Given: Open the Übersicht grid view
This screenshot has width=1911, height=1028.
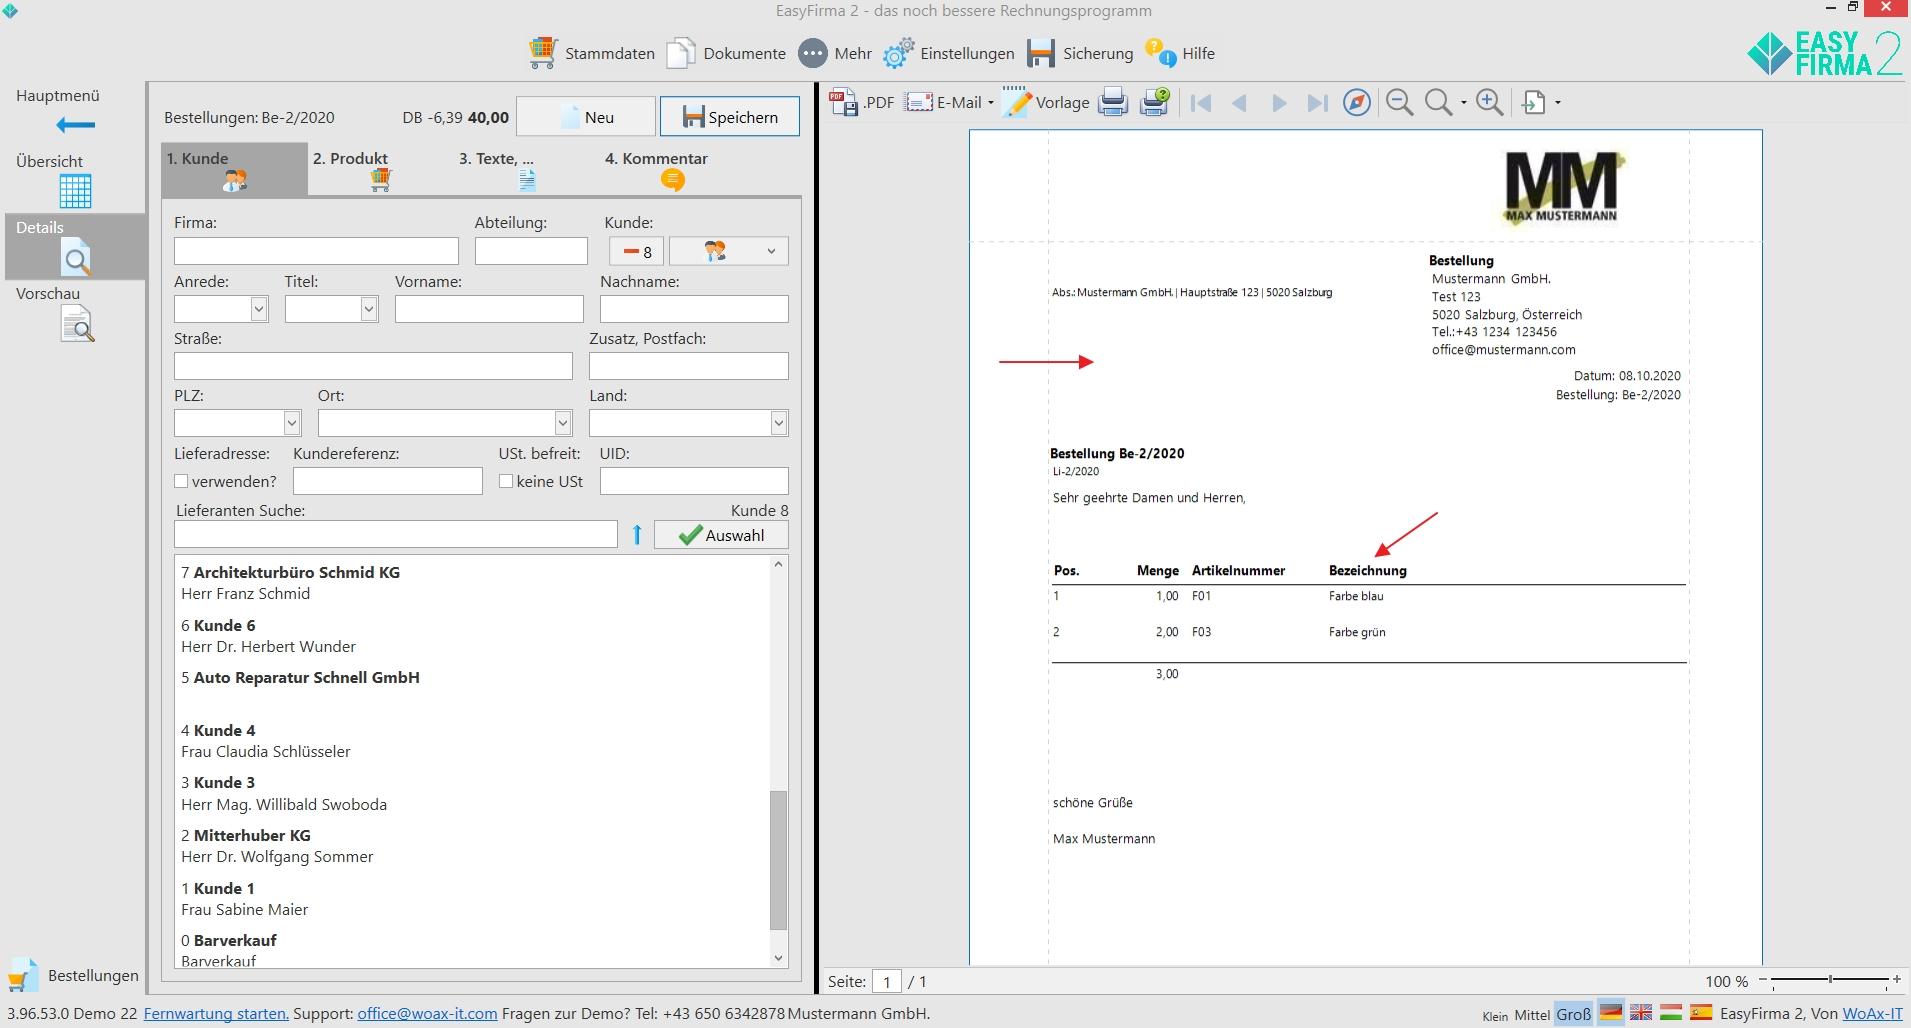Looking at the screenshot, I should tap(75, 190).
